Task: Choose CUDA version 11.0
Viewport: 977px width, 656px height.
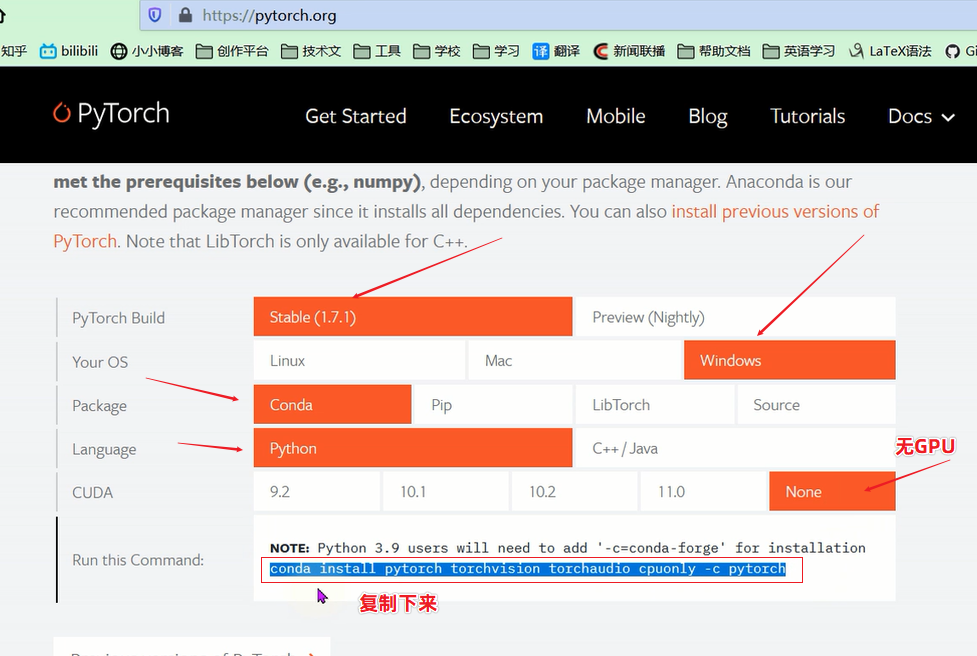Action: 703,492
